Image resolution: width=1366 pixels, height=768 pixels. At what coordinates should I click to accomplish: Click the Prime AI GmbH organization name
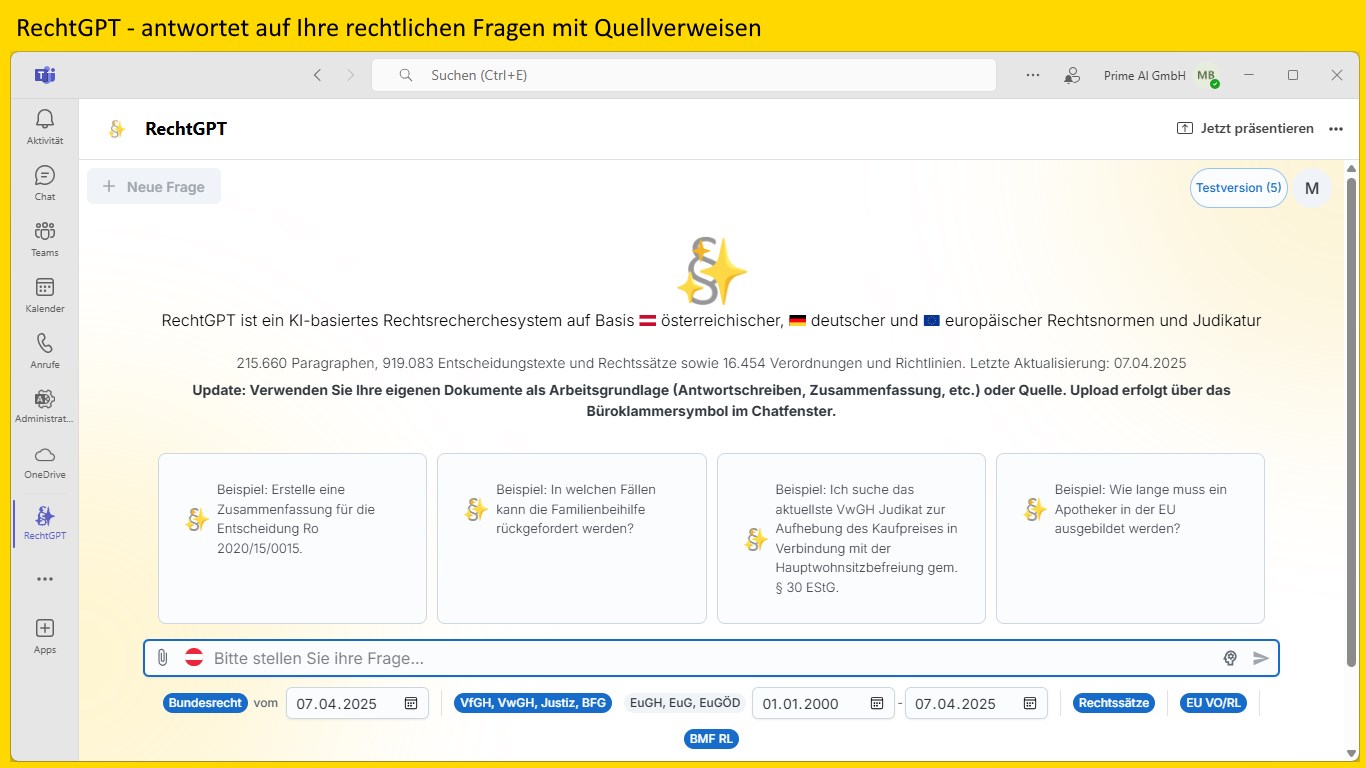click(1144, 76)
